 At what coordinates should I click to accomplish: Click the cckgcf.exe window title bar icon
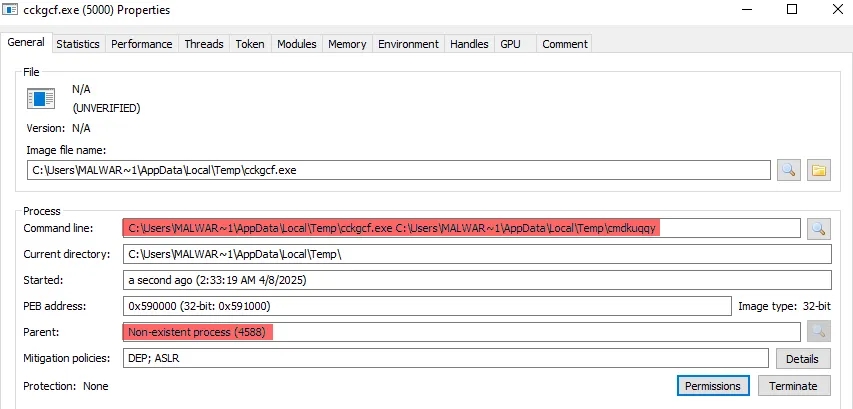(11, 10)
